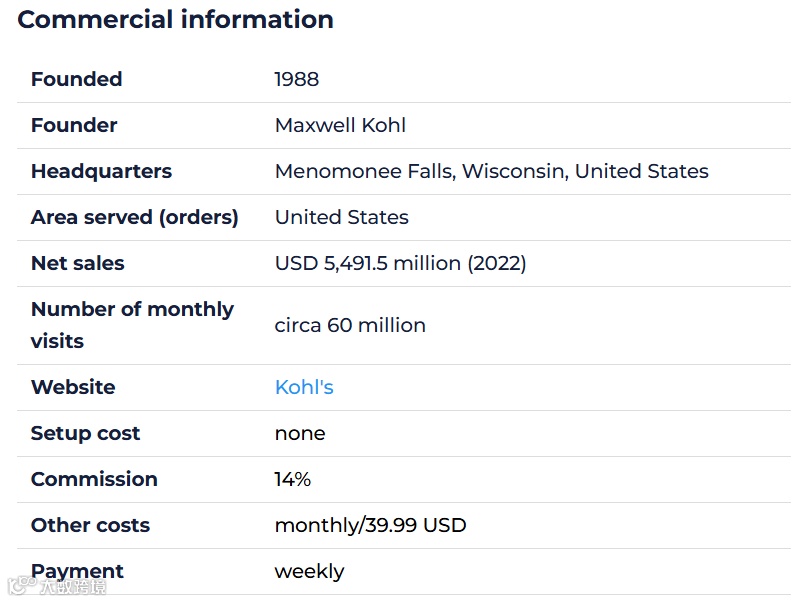This screenshot has width=810, height=602.
Task: Select the Number of monthly visits label
Action: pyautogui.click(x=132, y=325)
